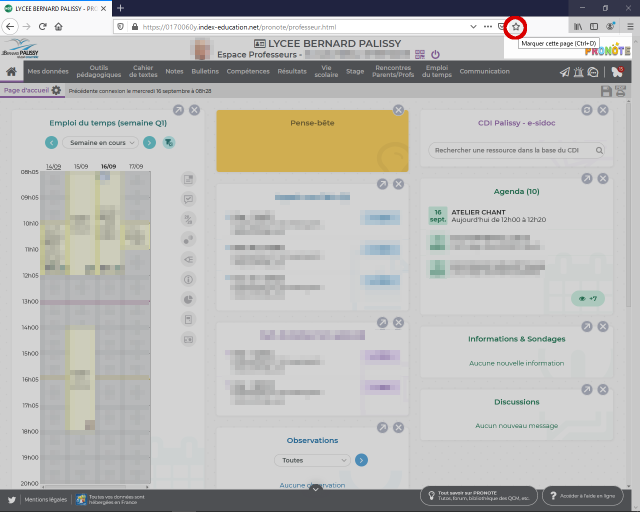Refresh the CDI Palissy e-sidoc widget
Viewport: 640px width, 512px height.
[587, 110]
